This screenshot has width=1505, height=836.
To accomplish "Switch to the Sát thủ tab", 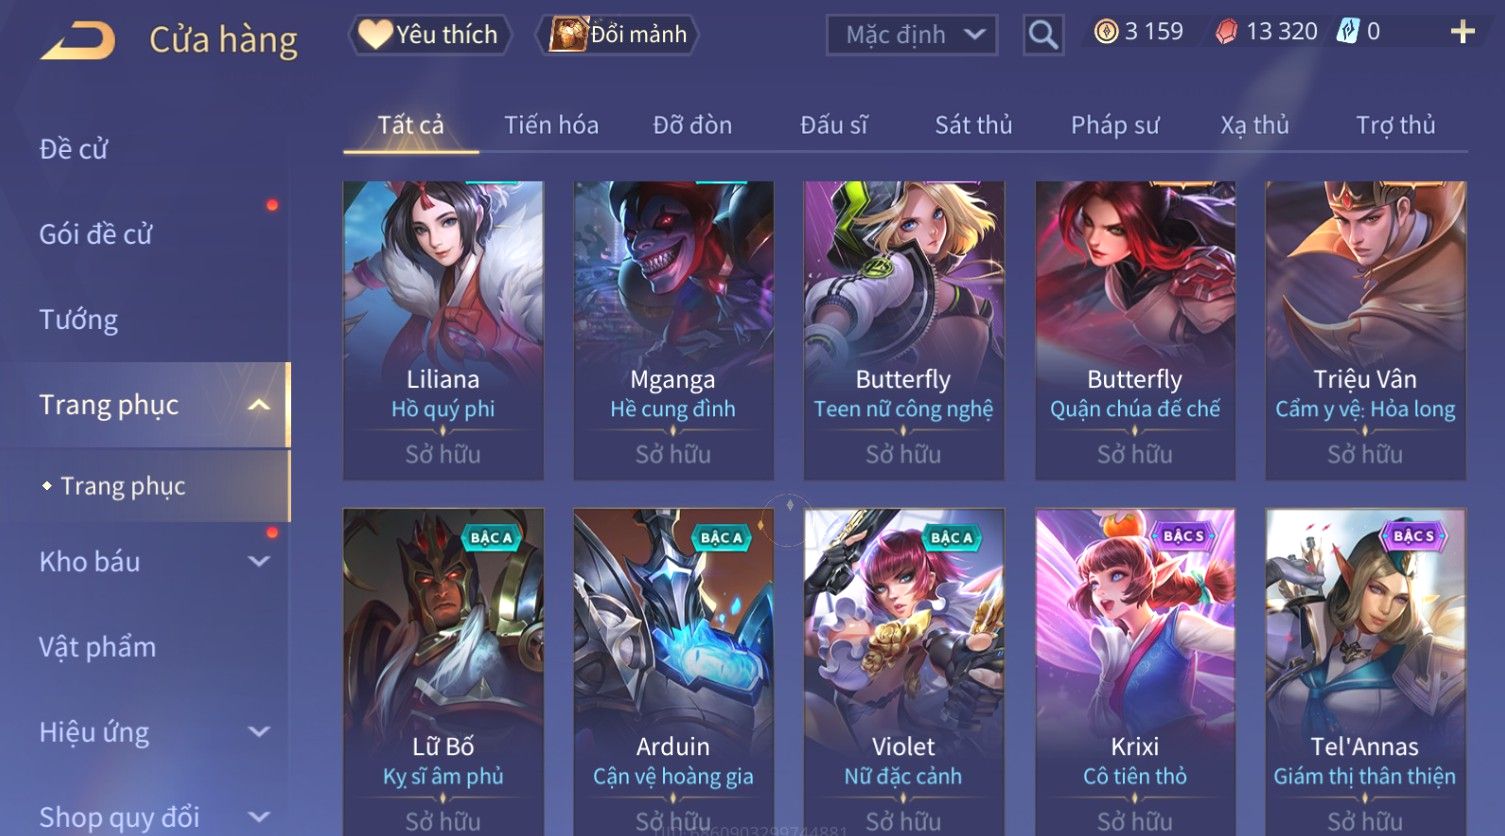I will [973, 125].
